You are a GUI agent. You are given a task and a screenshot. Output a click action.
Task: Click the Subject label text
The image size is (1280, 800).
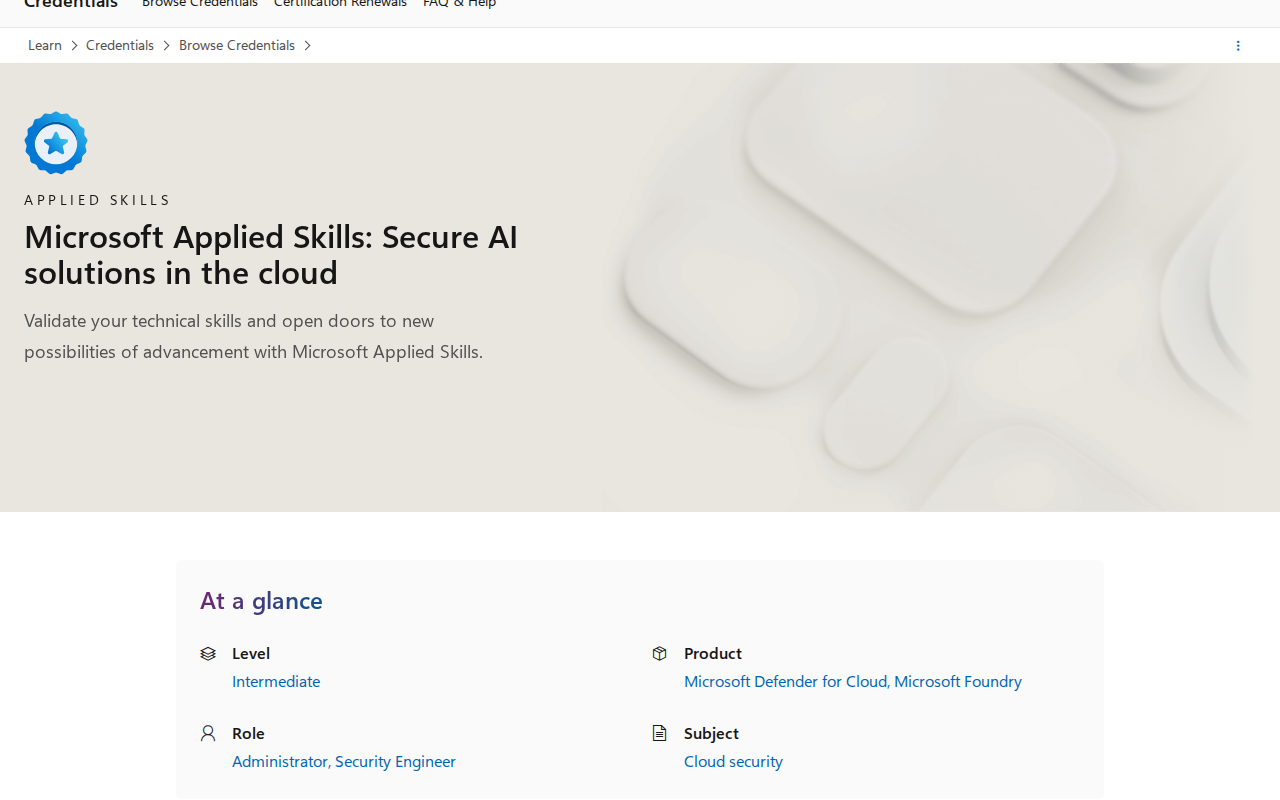click(x=711, y=733)
